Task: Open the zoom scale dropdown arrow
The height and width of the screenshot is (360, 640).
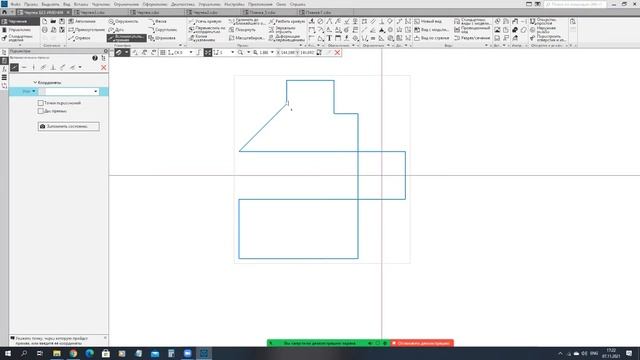Action: [272, 53]
